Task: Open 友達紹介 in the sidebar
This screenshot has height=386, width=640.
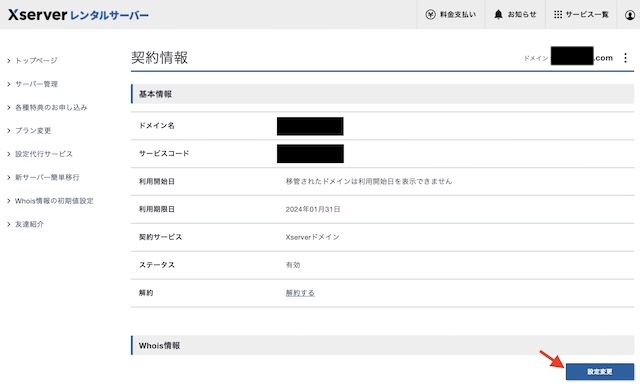Action: (x=29, y=224)
